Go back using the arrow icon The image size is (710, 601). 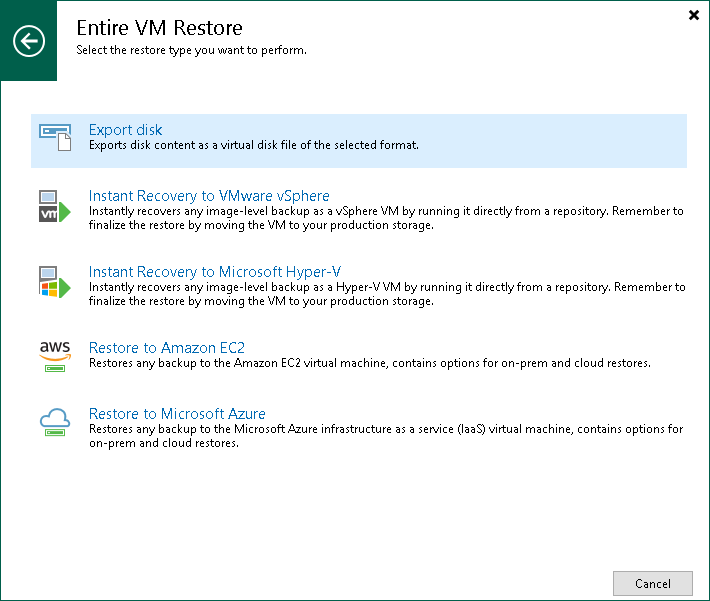coord(29,41)
